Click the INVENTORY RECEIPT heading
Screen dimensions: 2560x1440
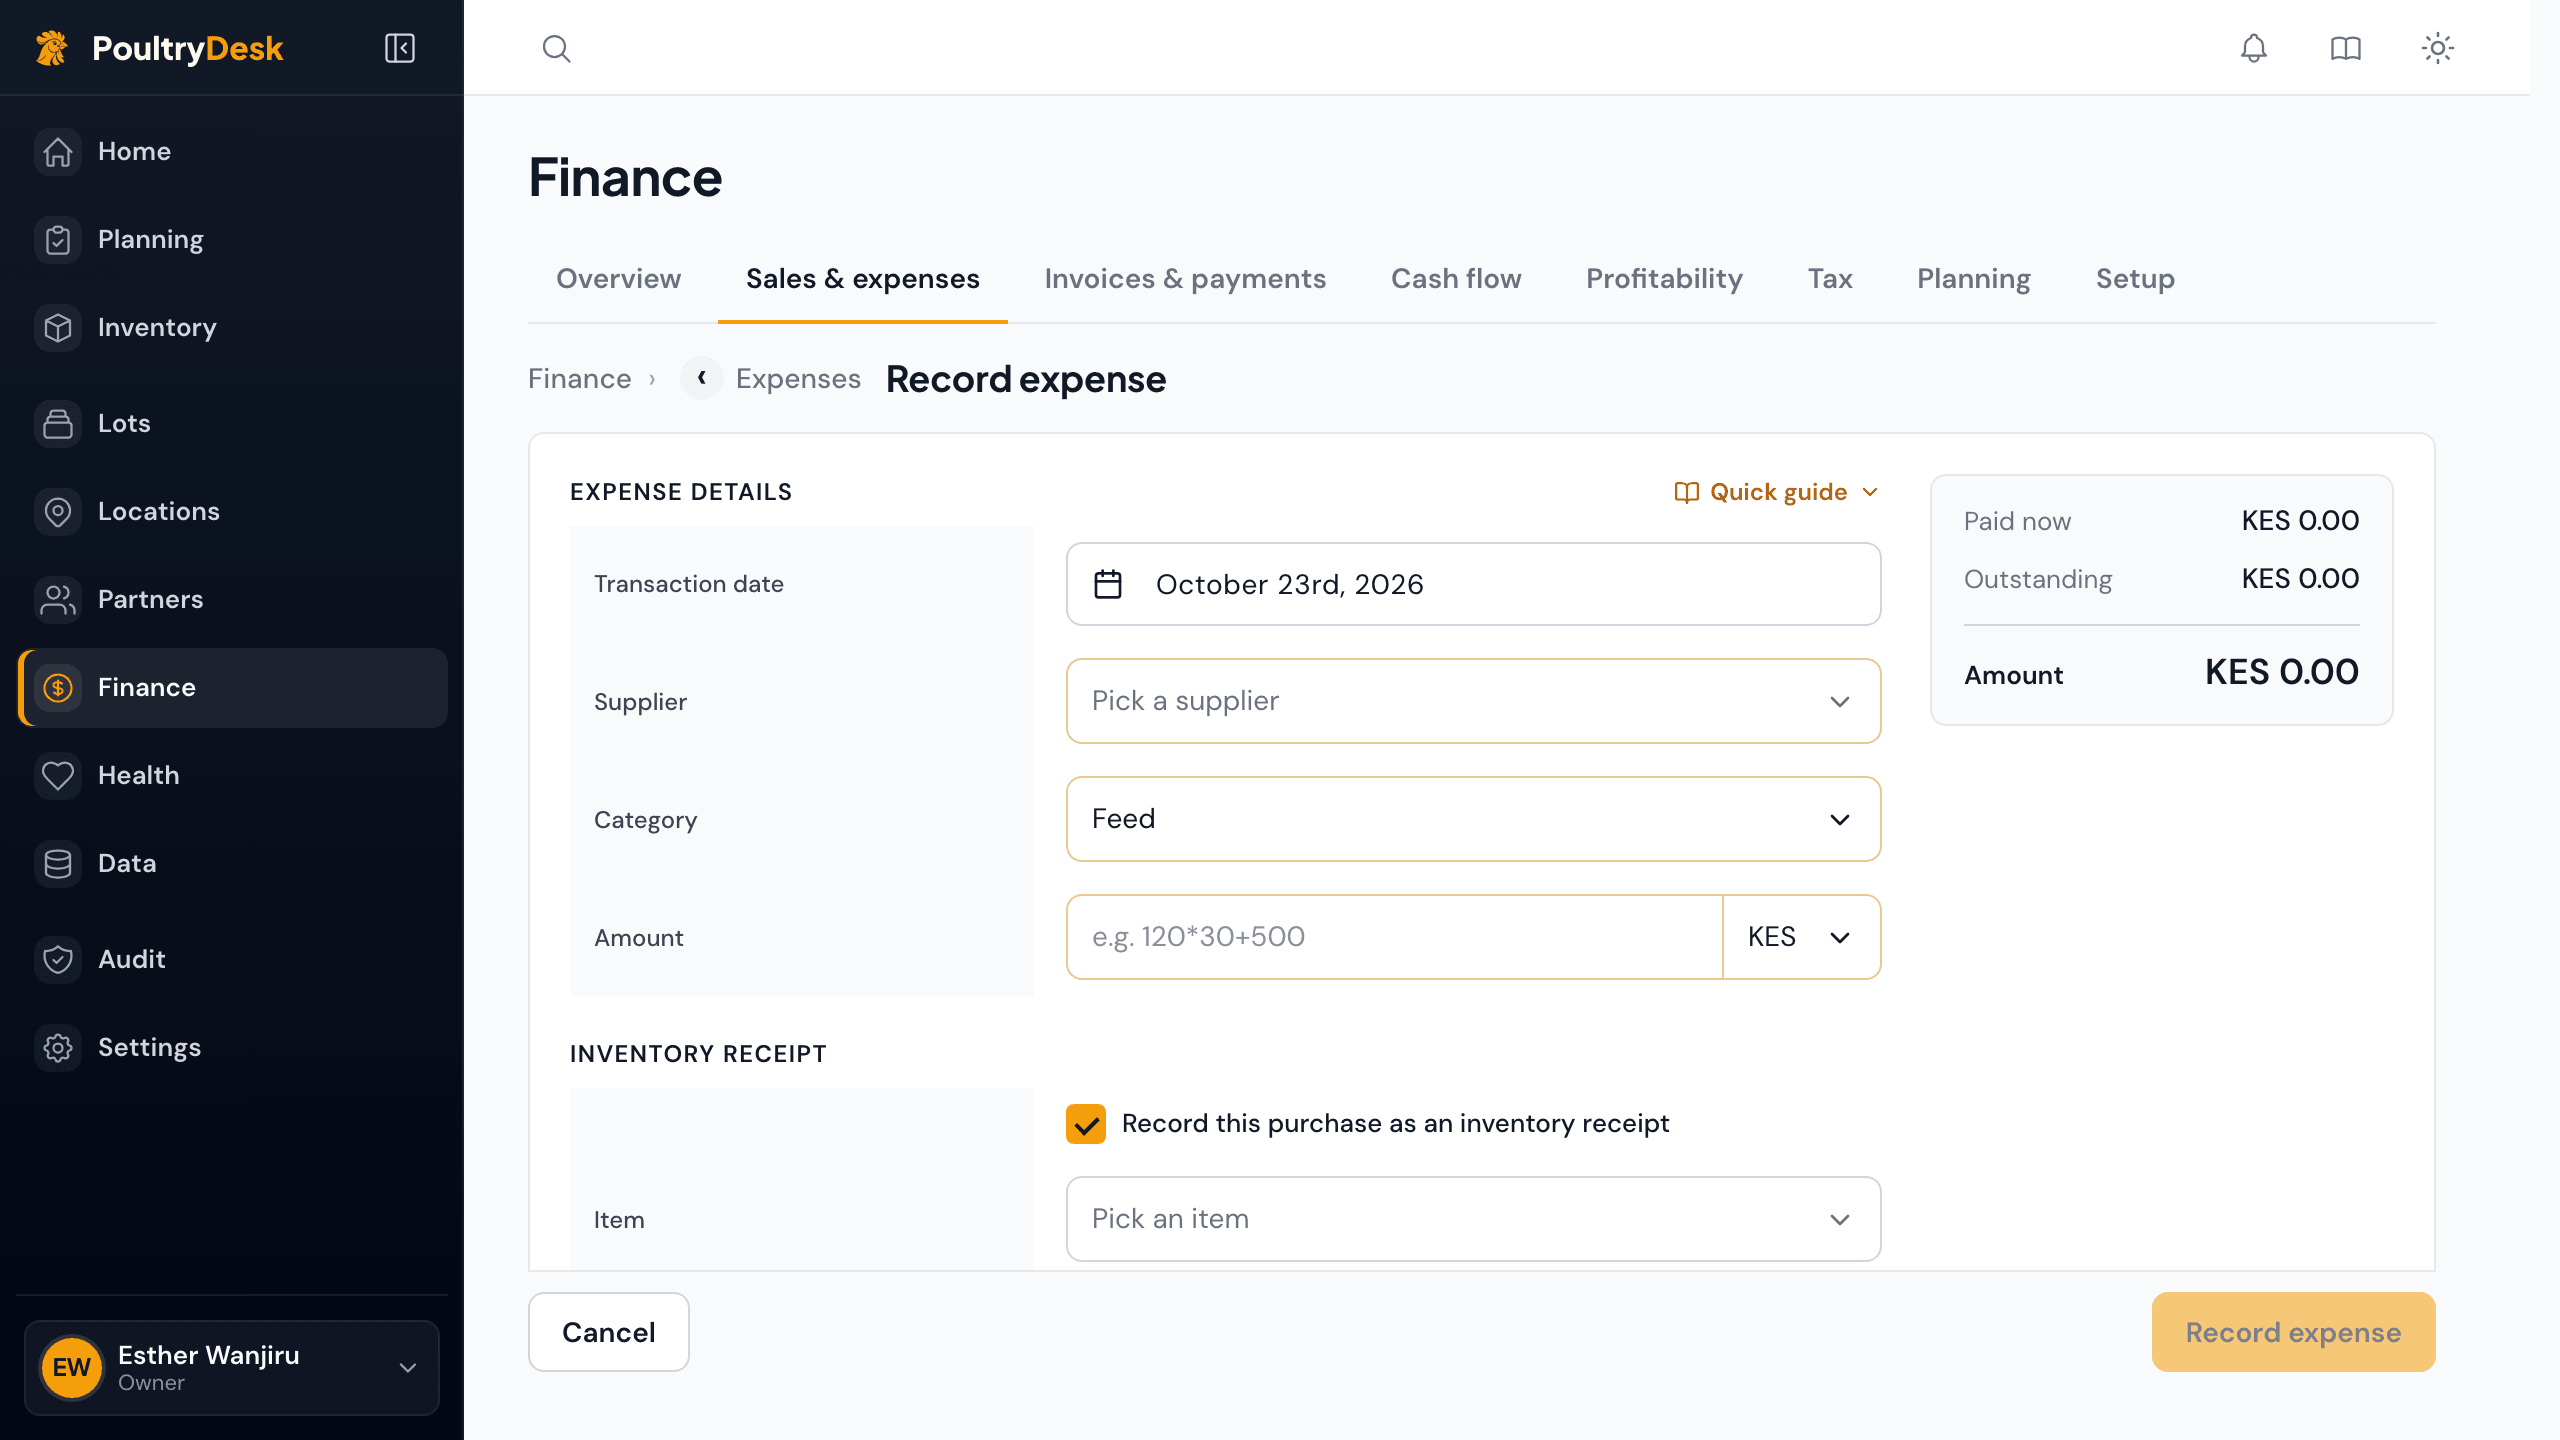pos(698,1054)
